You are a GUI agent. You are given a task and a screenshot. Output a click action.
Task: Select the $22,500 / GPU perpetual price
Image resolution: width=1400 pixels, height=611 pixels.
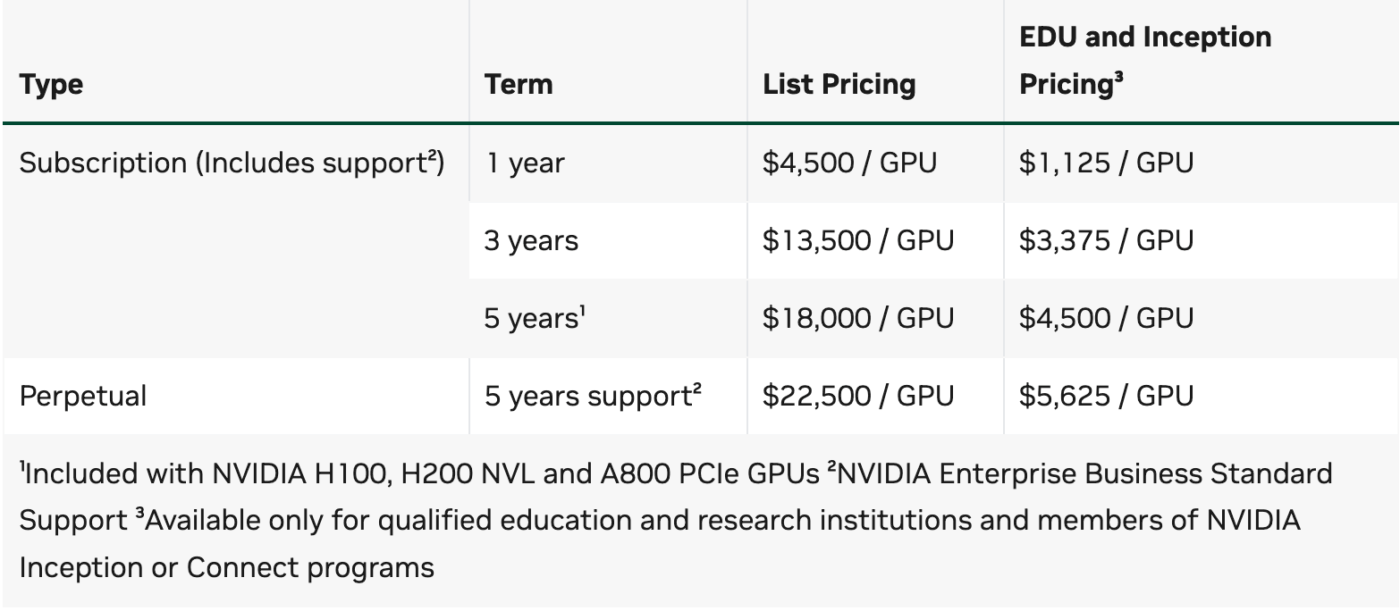point(858,396)
